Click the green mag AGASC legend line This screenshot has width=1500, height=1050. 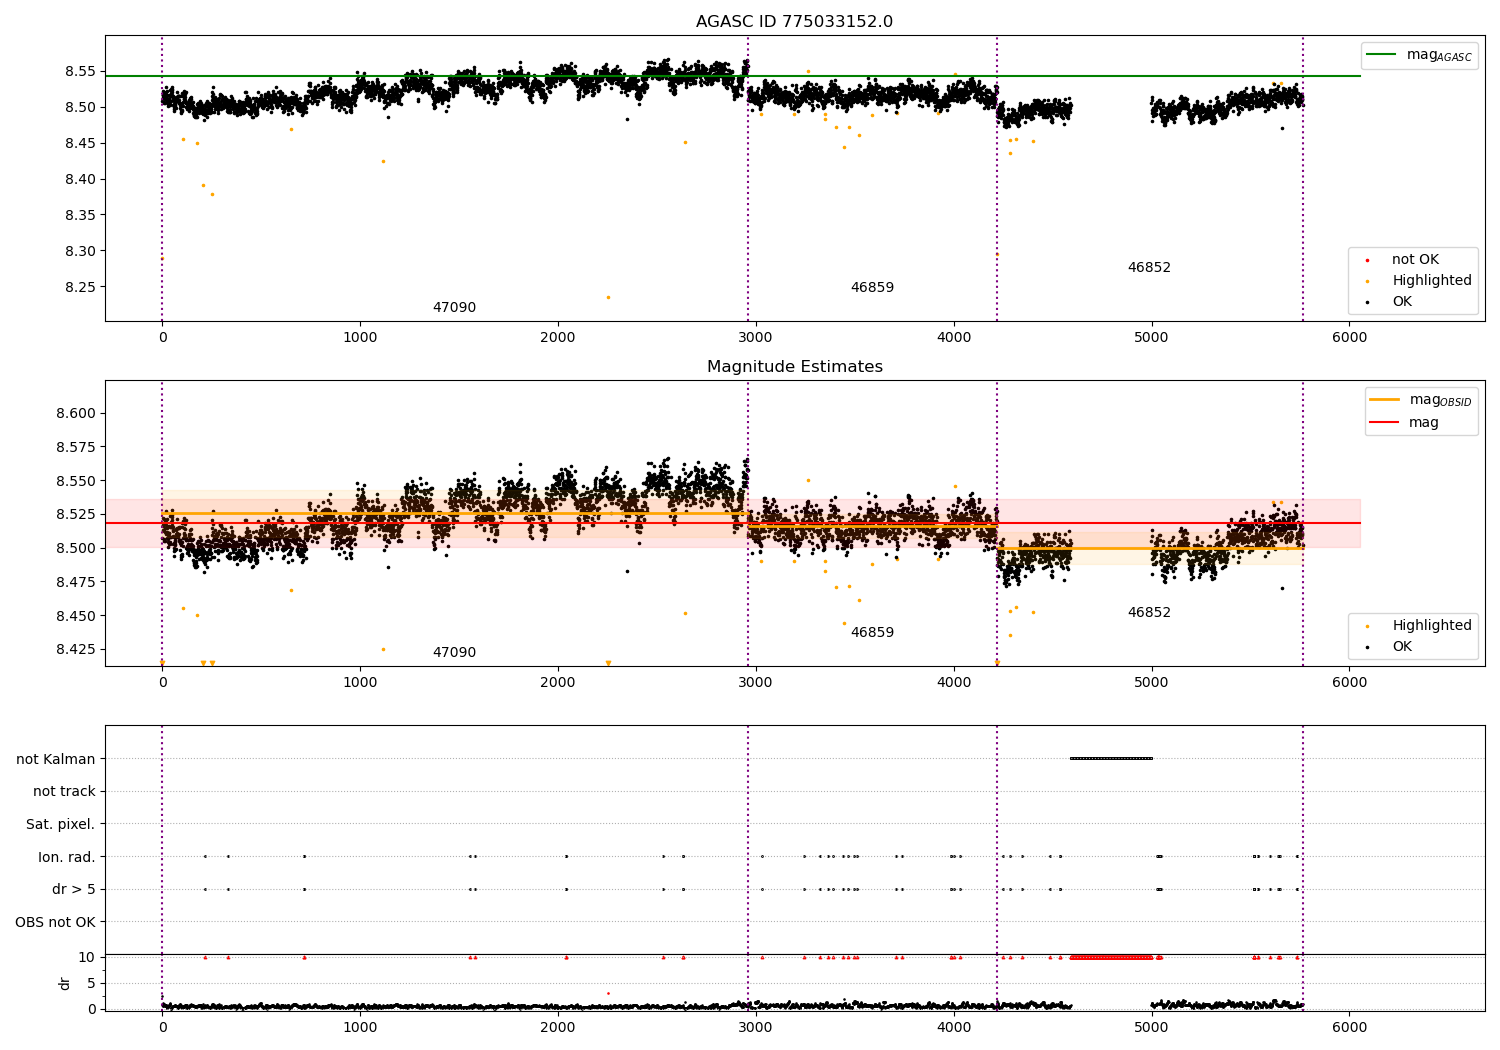pyautogui.click(x=1382, y=55)
